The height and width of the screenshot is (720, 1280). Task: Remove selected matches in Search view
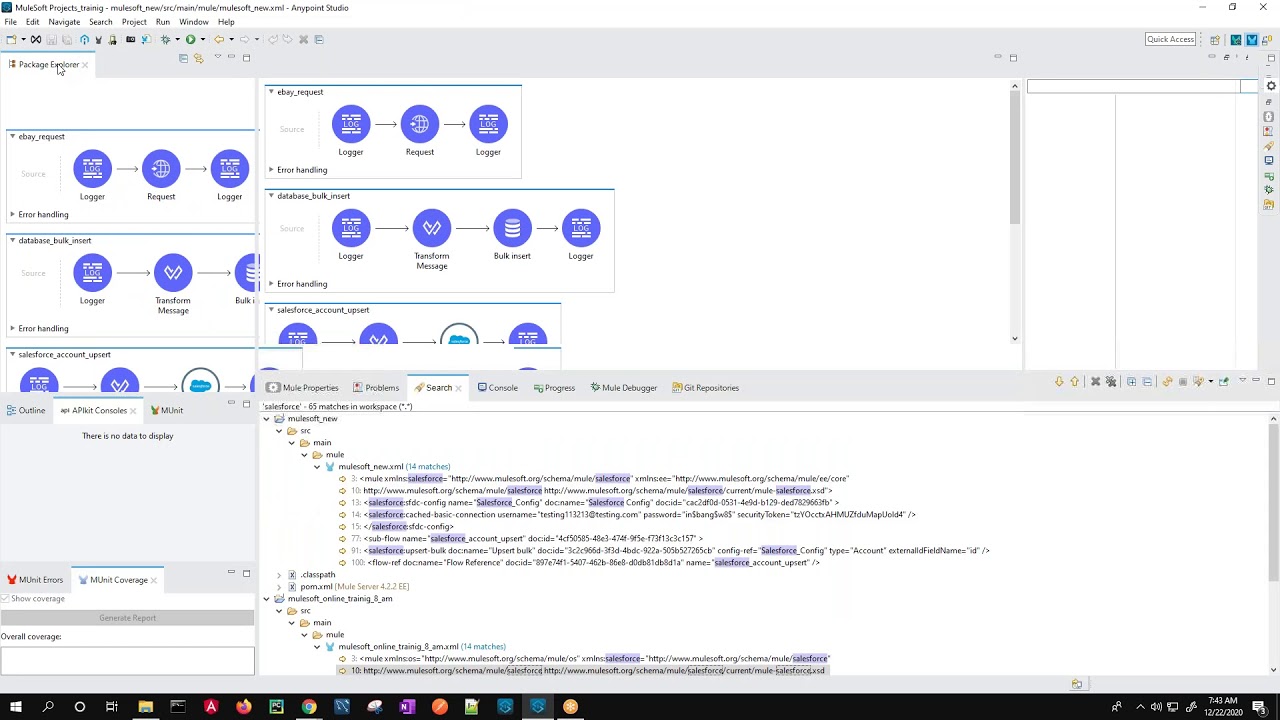pos(1096,381)
